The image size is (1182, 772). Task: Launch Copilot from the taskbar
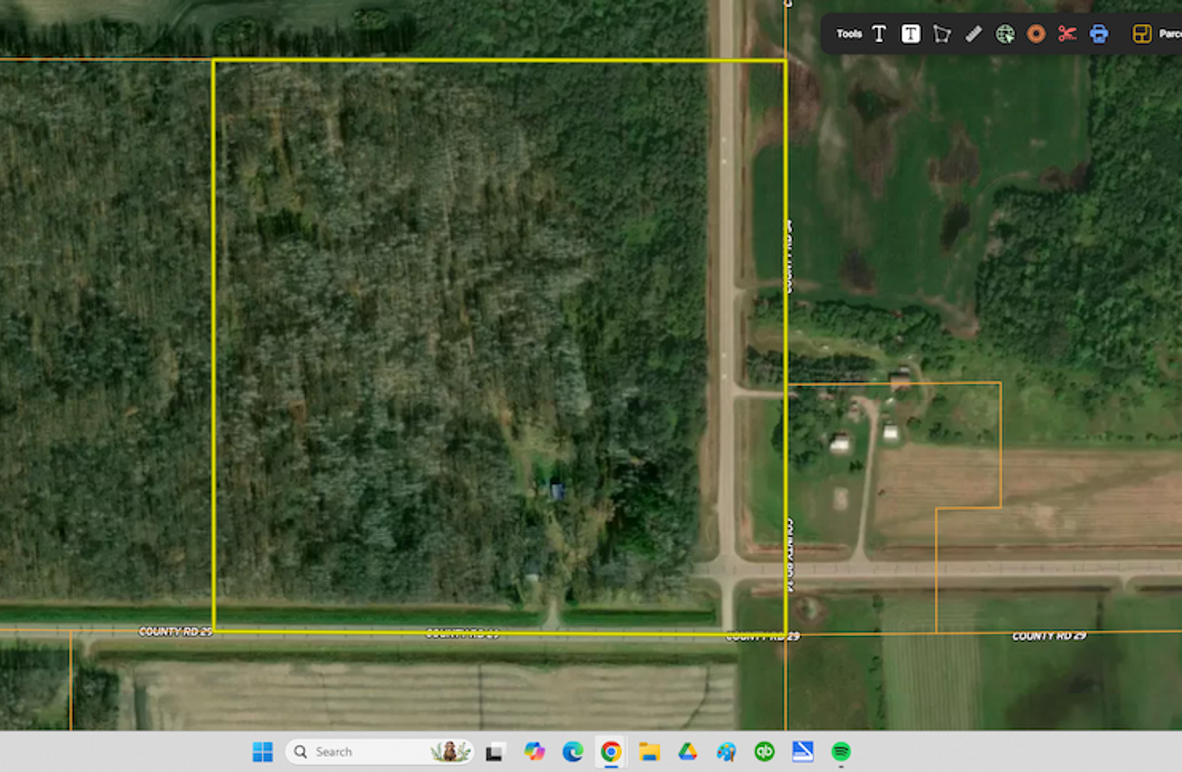(534, 752)
